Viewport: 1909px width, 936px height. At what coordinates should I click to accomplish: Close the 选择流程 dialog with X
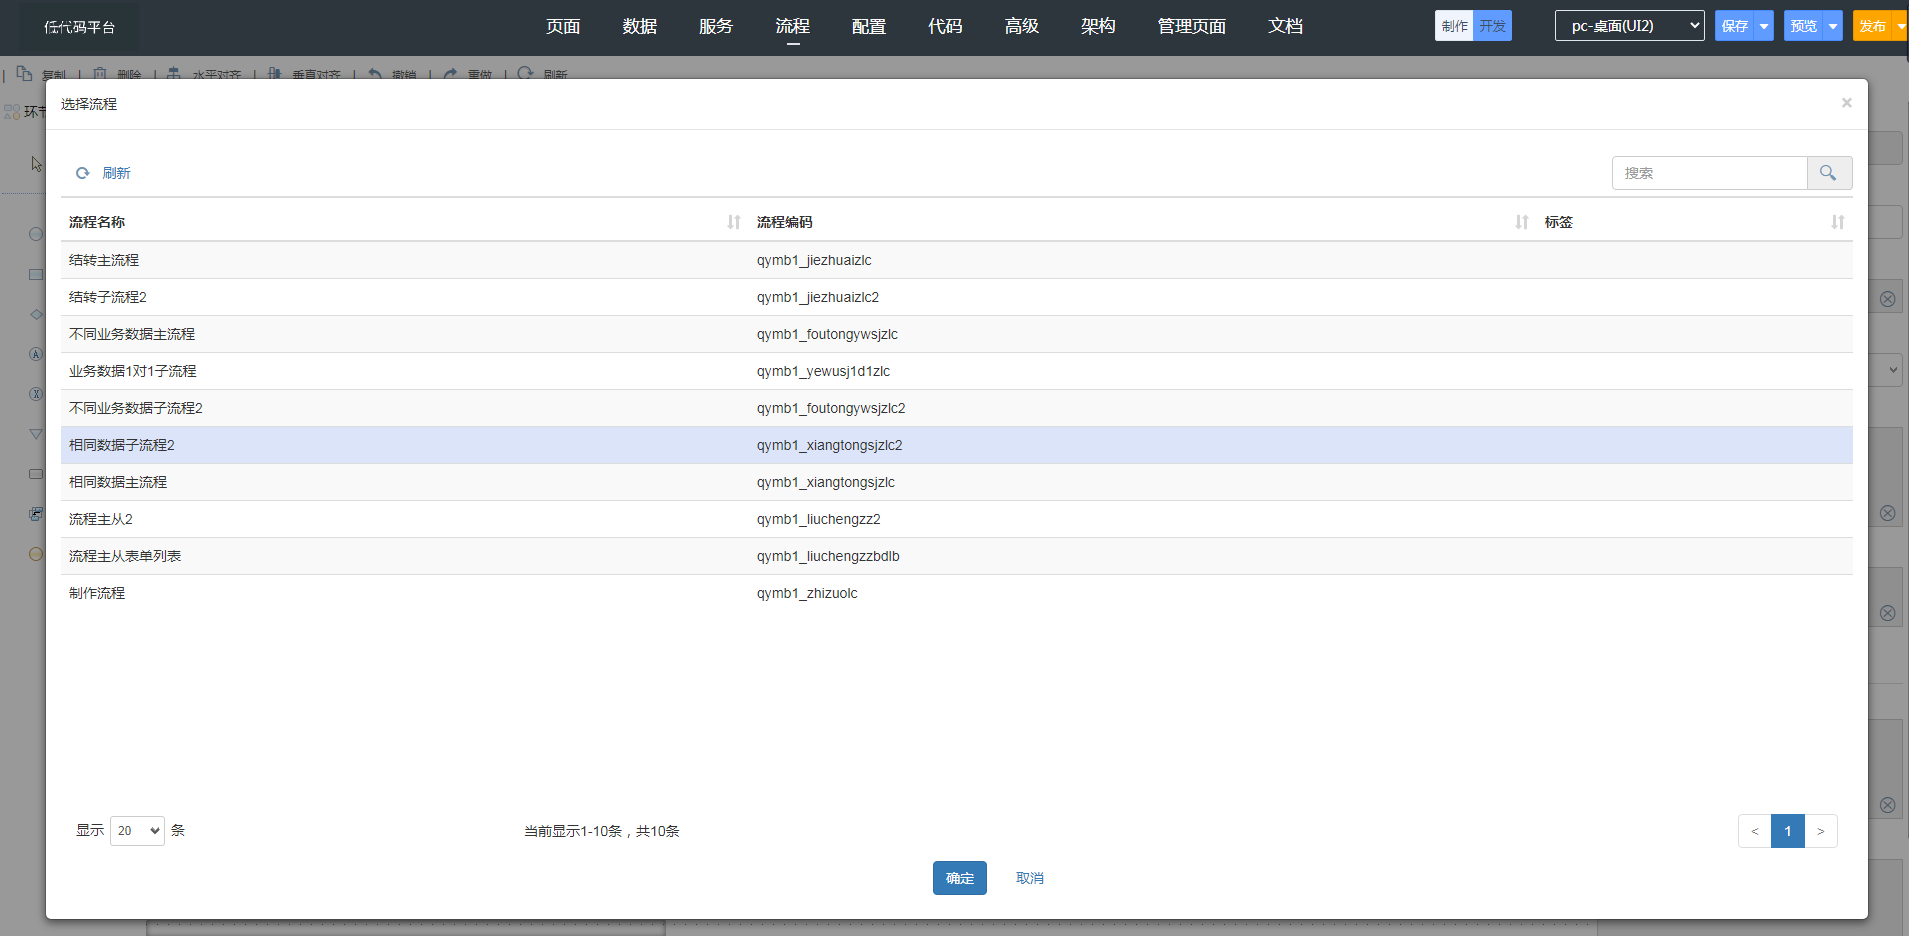coord(1846,103)
